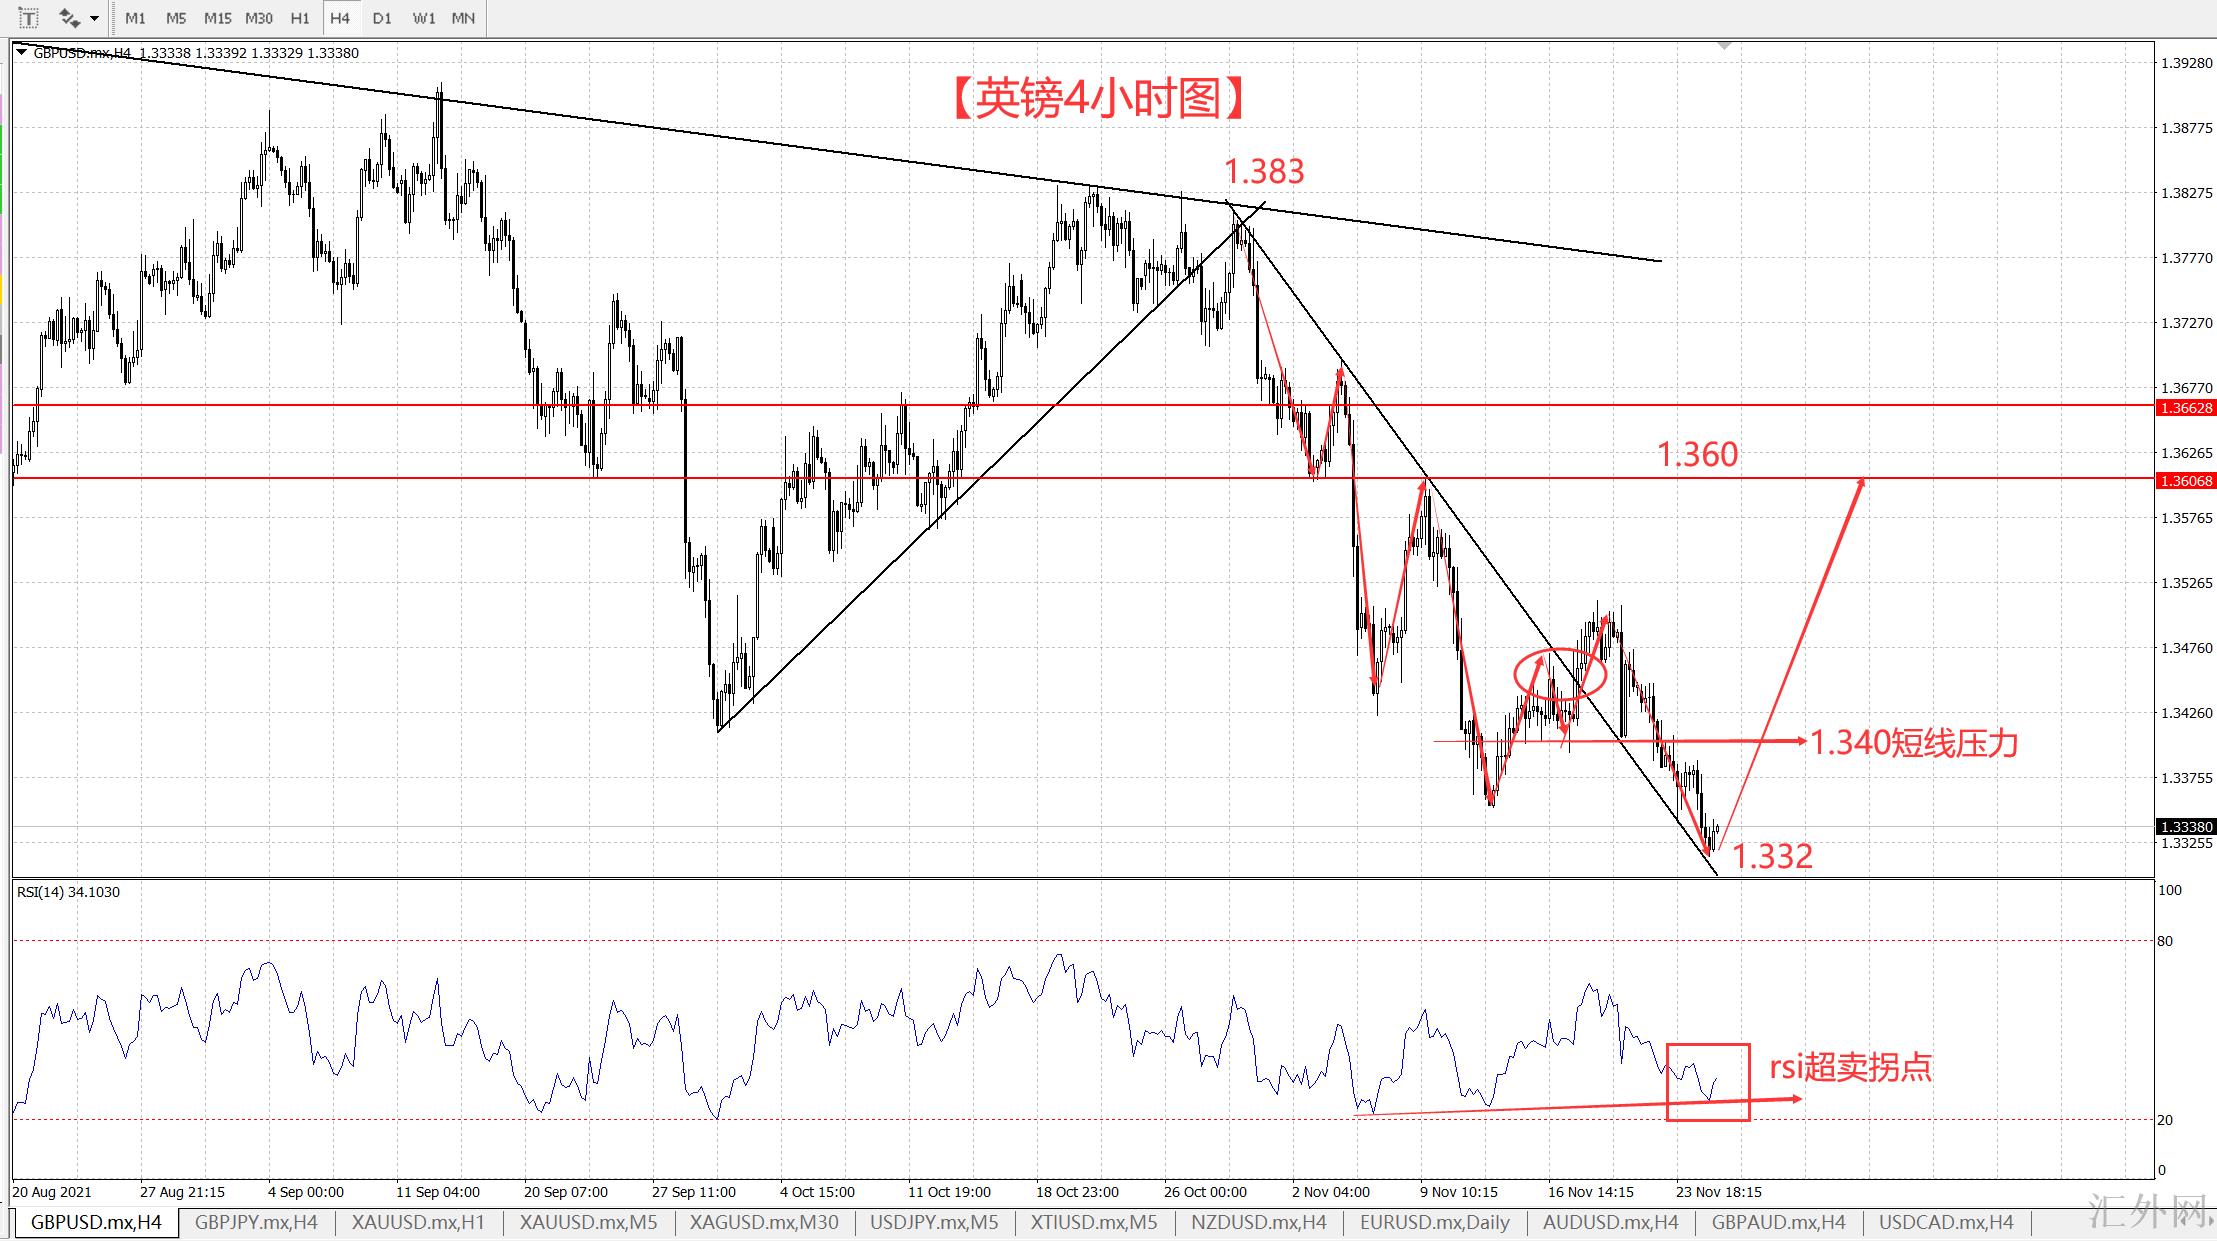Select the MN monthly timeframe
The width and height of the screenshot is (2217, 1241).
coord(463,18)
